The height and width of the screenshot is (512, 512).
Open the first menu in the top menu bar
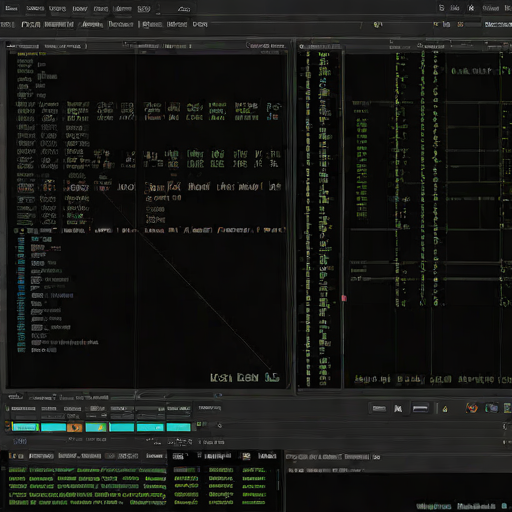coord(11,8)
